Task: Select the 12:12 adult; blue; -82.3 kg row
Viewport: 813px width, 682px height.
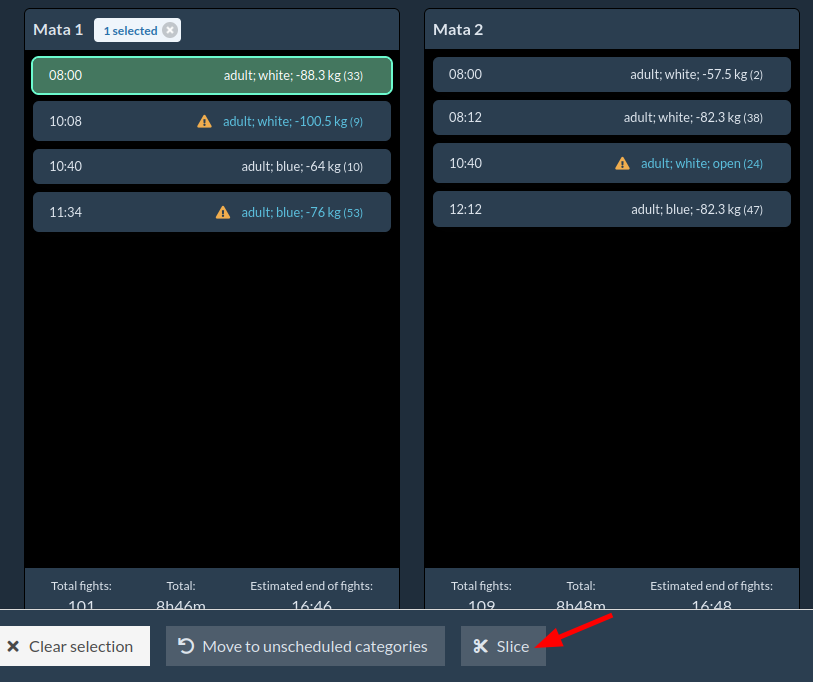Action: coord(611,209)
